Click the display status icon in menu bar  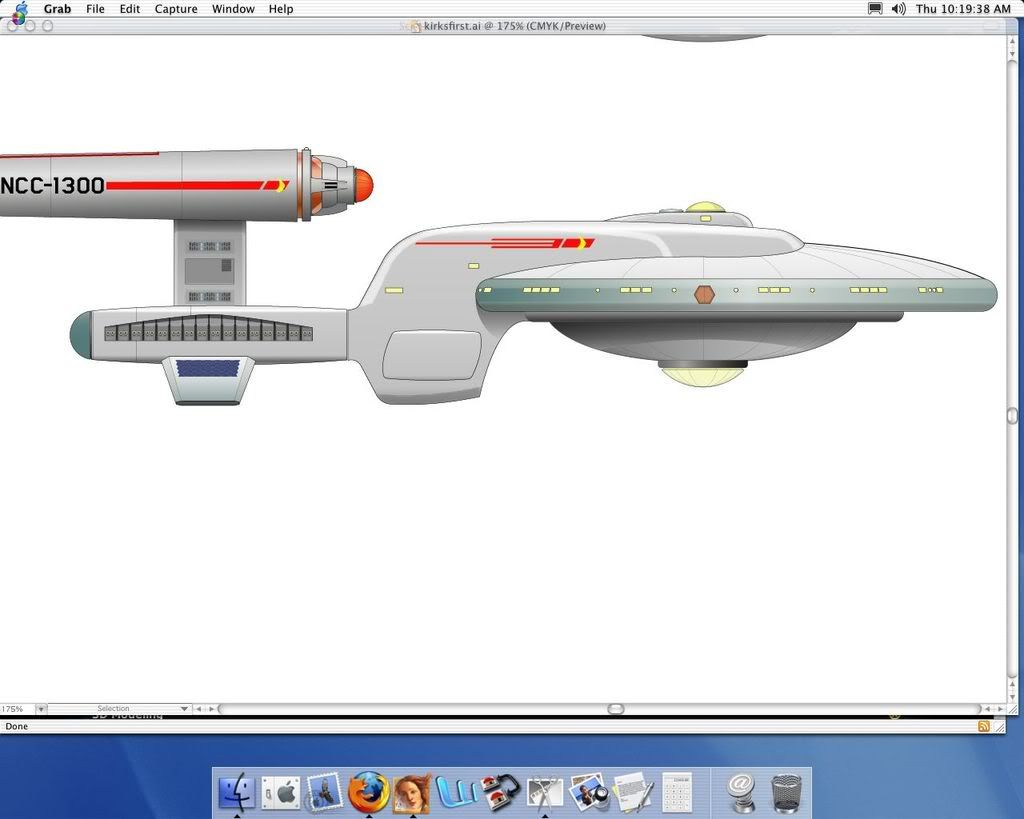[875, 8]
